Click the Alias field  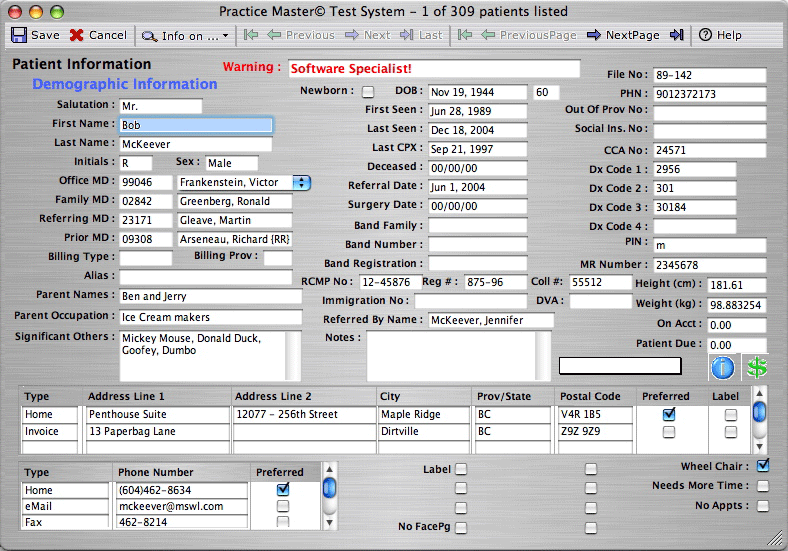[x=206, y=277]
